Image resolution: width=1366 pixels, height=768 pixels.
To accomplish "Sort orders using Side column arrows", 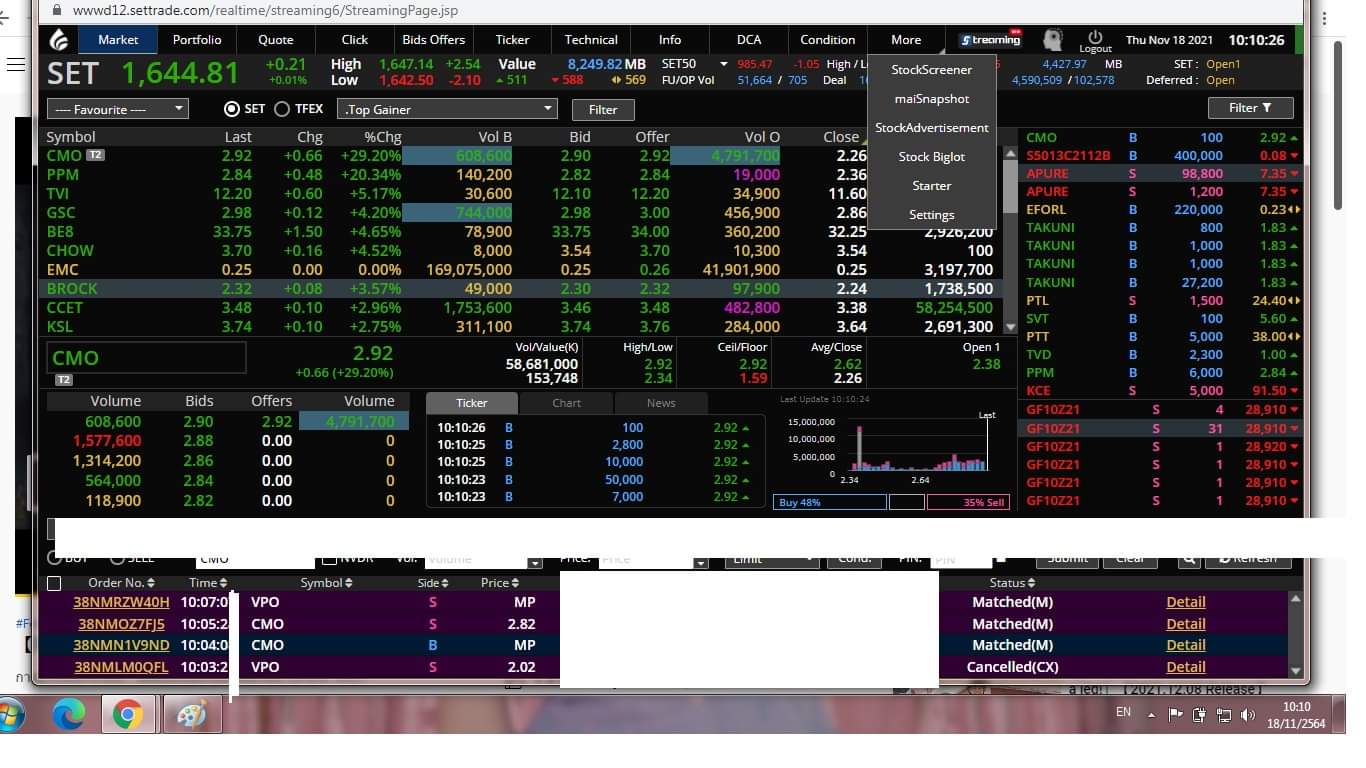I will pos(444,583).
